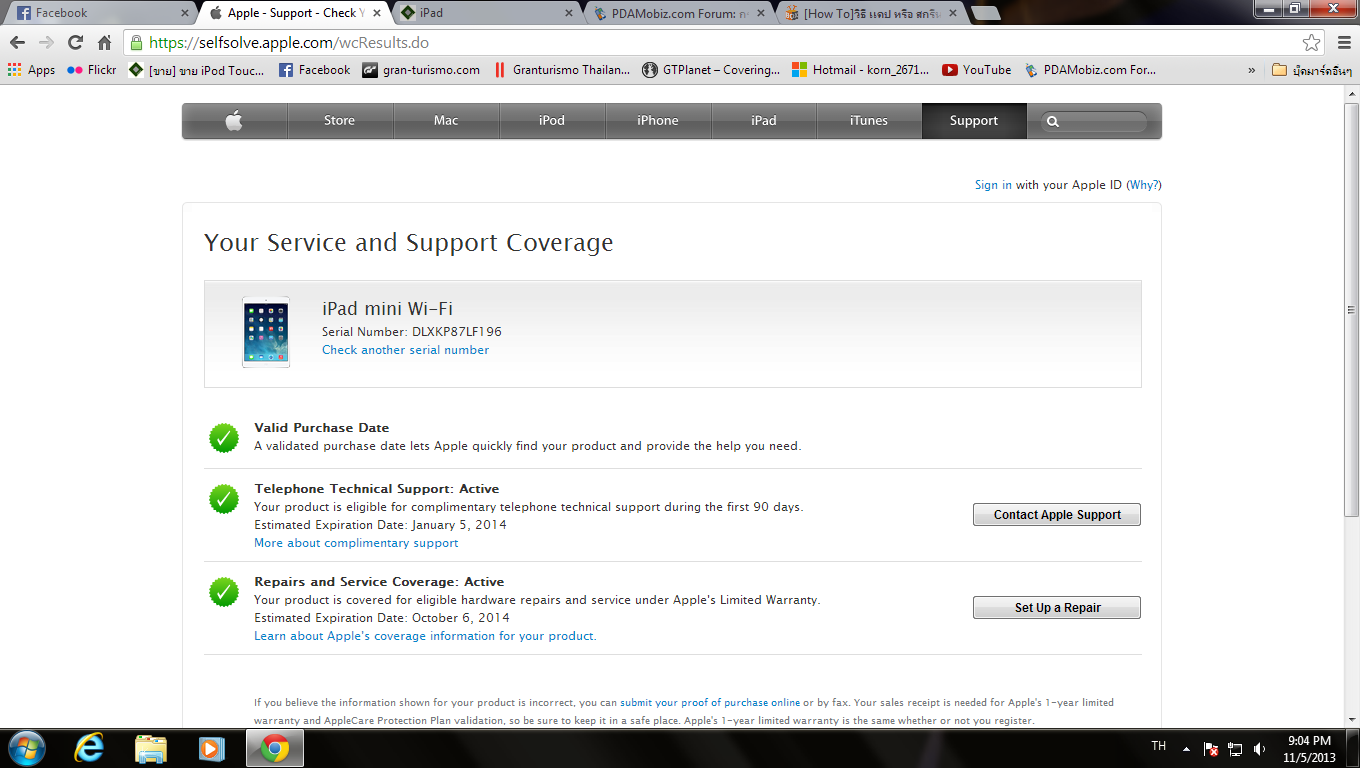Viewport: 1360px width, 768px height.
Task: Expand the bookmarks overflow chevron
Action: [x=1251, y=70]
